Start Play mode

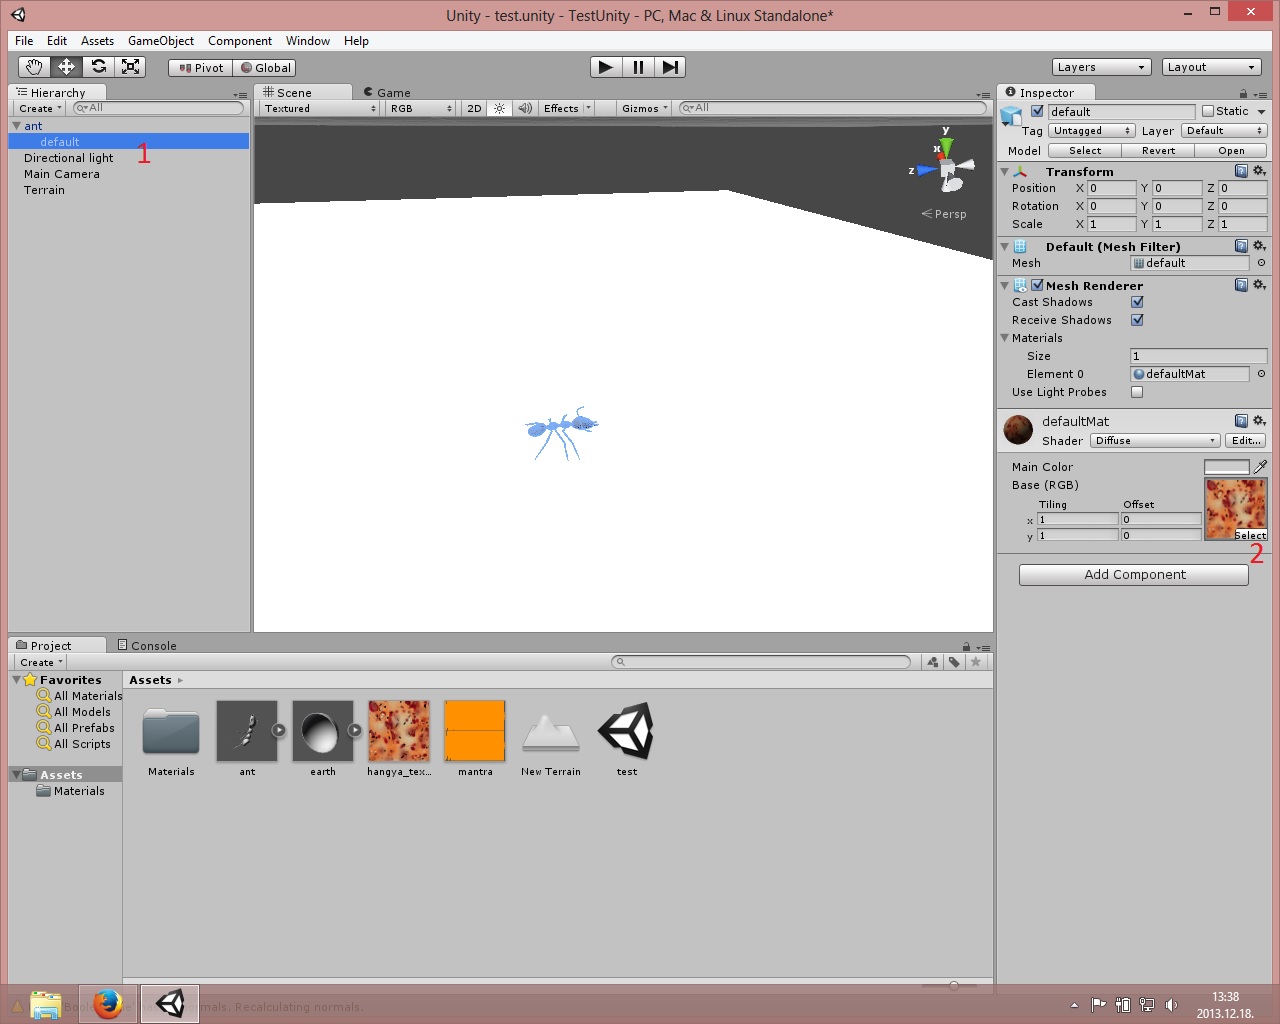coord(606,67)
